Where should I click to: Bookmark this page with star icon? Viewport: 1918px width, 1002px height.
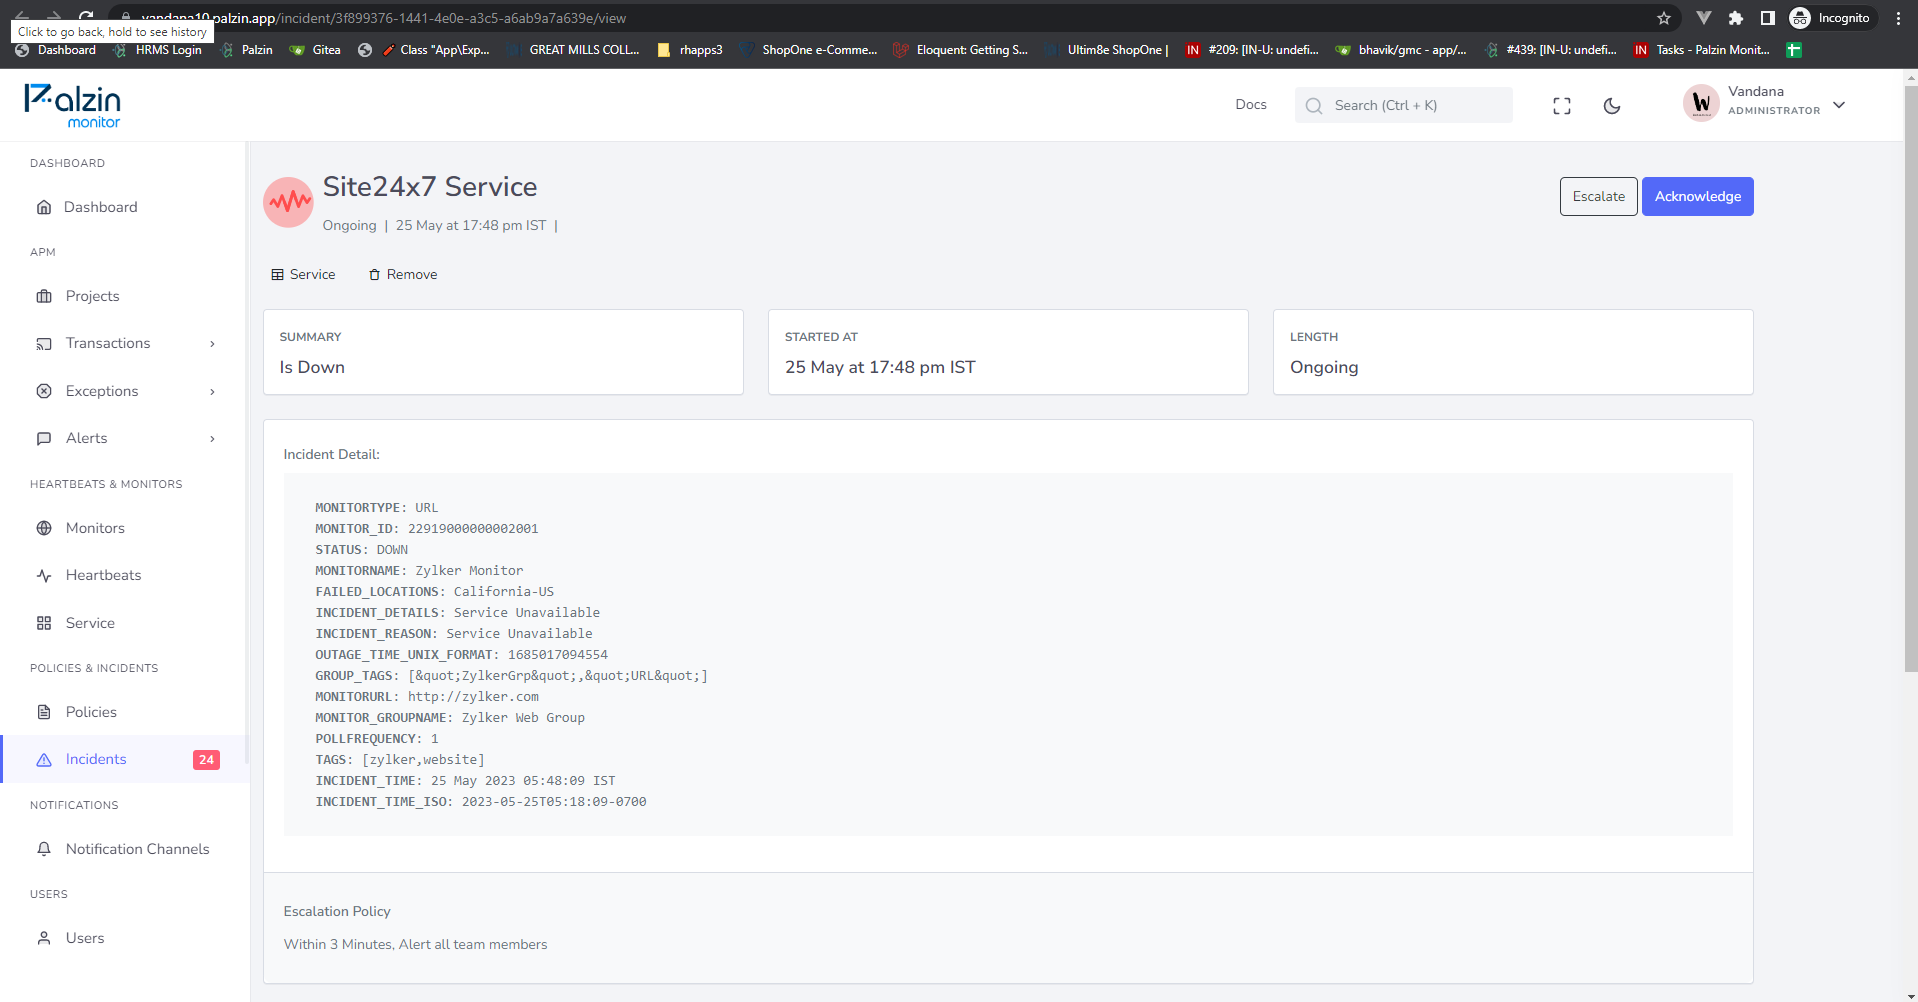(x=1664, y=18)
